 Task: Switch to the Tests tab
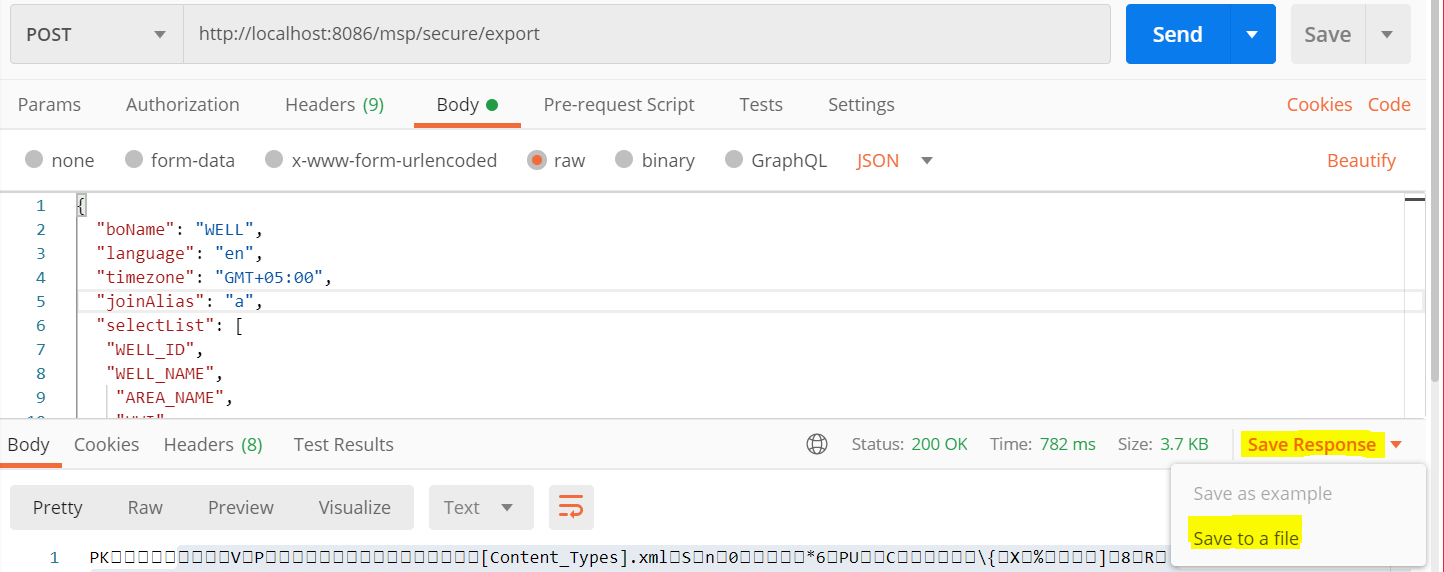[x=761, y=104]
